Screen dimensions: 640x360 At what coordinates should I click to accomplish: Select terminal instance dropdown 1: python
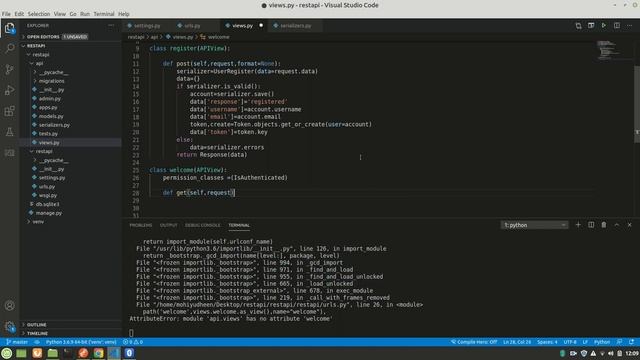point(534,225)
